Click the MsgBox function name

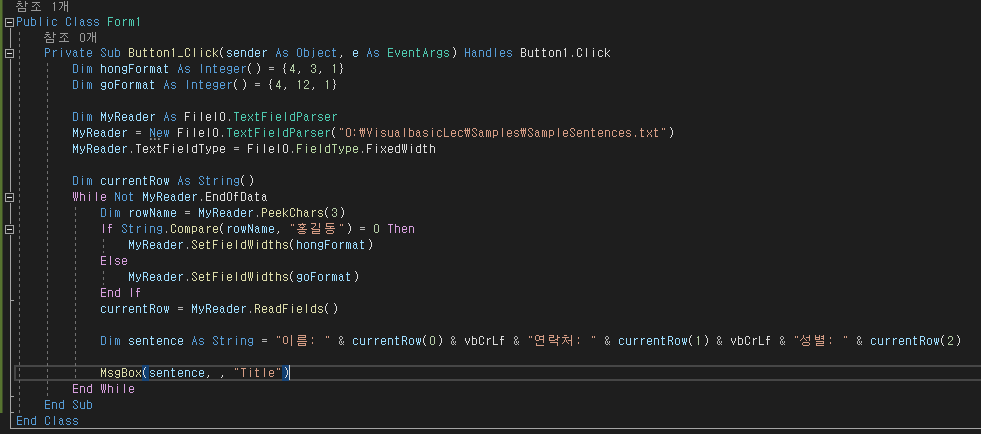pyautogui.click(x=121, y=373)
